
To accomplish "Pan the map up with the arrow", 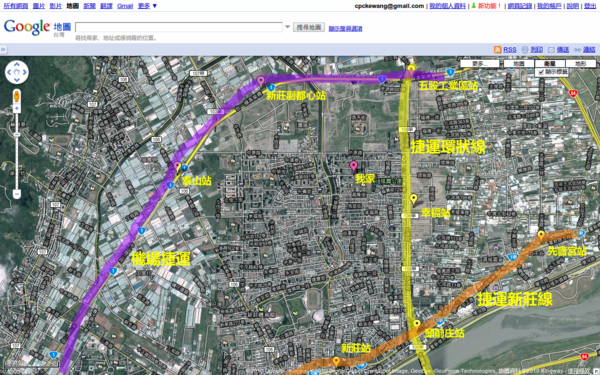I will (x=16, y=65).
